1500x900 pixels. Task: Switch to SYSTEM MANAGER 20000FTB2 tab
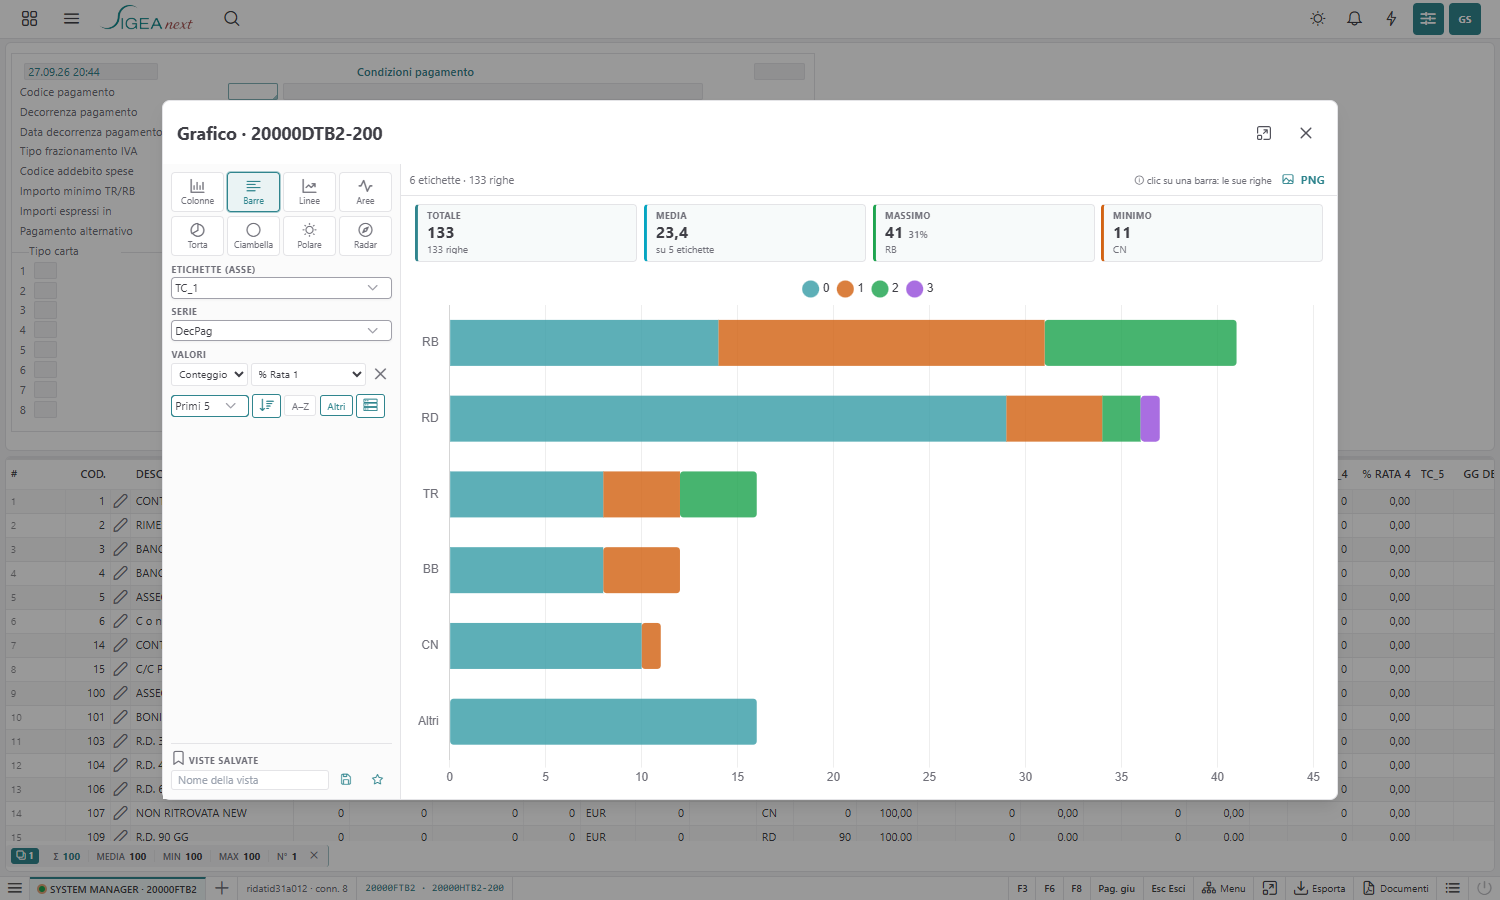point(117,888)
